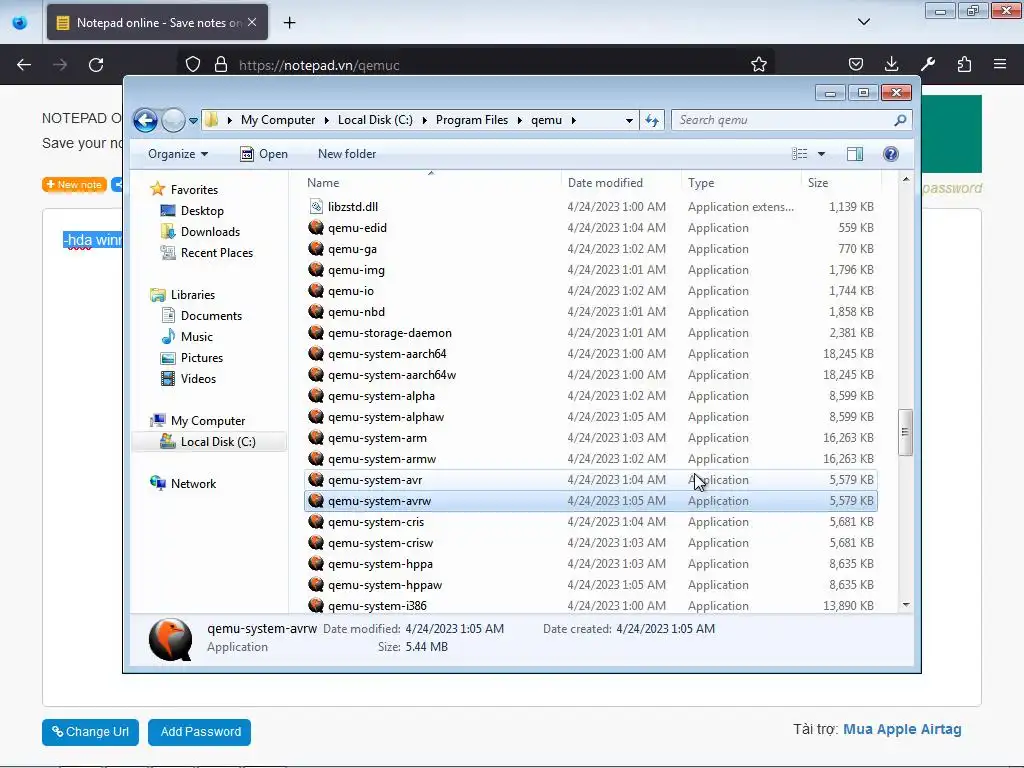Click the Explorer back arrow button
This screenshot has height=768, width=1024.
pos(145,120)
